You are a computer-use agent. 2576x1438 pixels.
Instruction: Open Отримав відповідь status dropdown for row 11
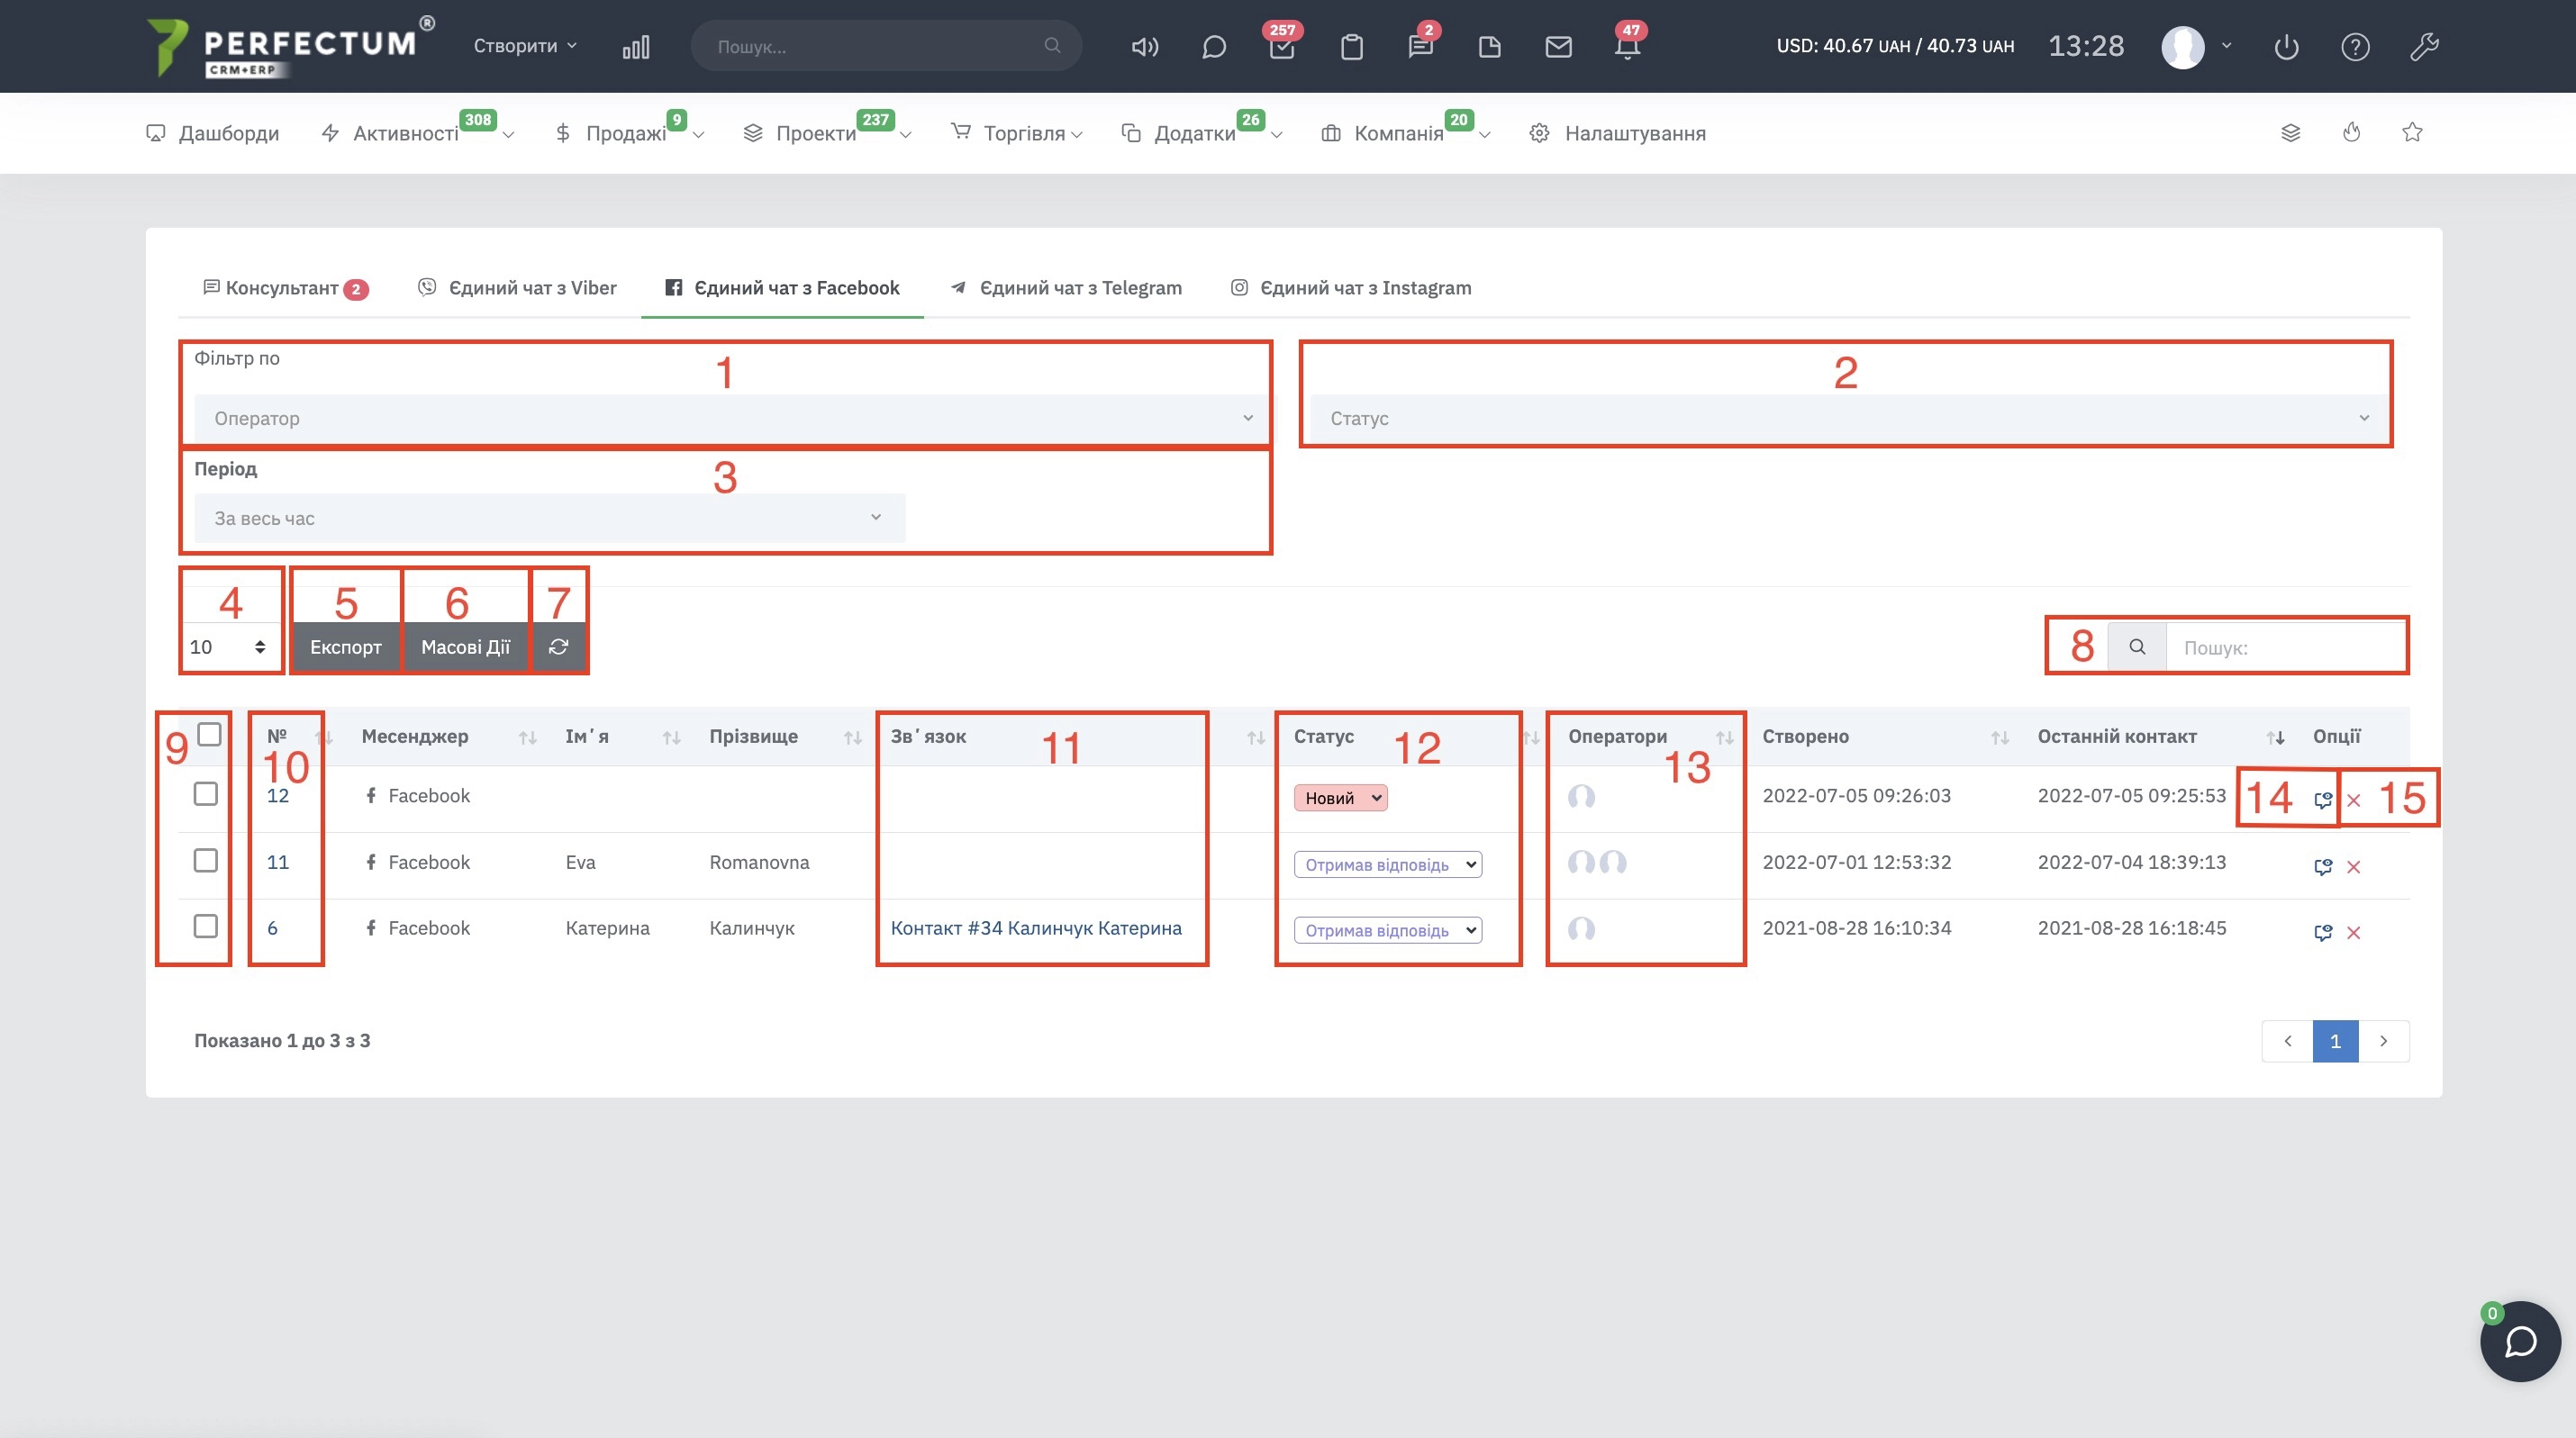pos(1388,864)
